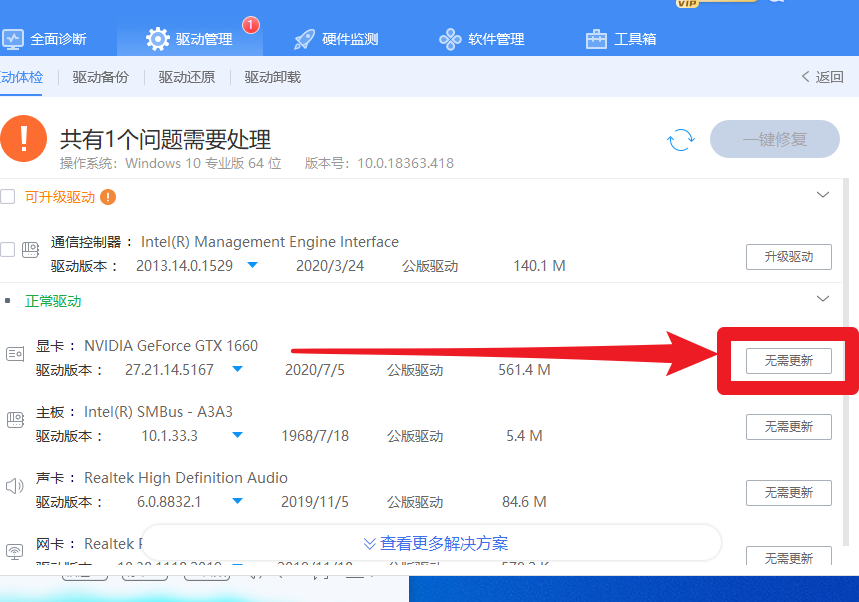The image size is (859, 602).
Task: Click the driver date 2020/3/24
Action: click(330, 266)
